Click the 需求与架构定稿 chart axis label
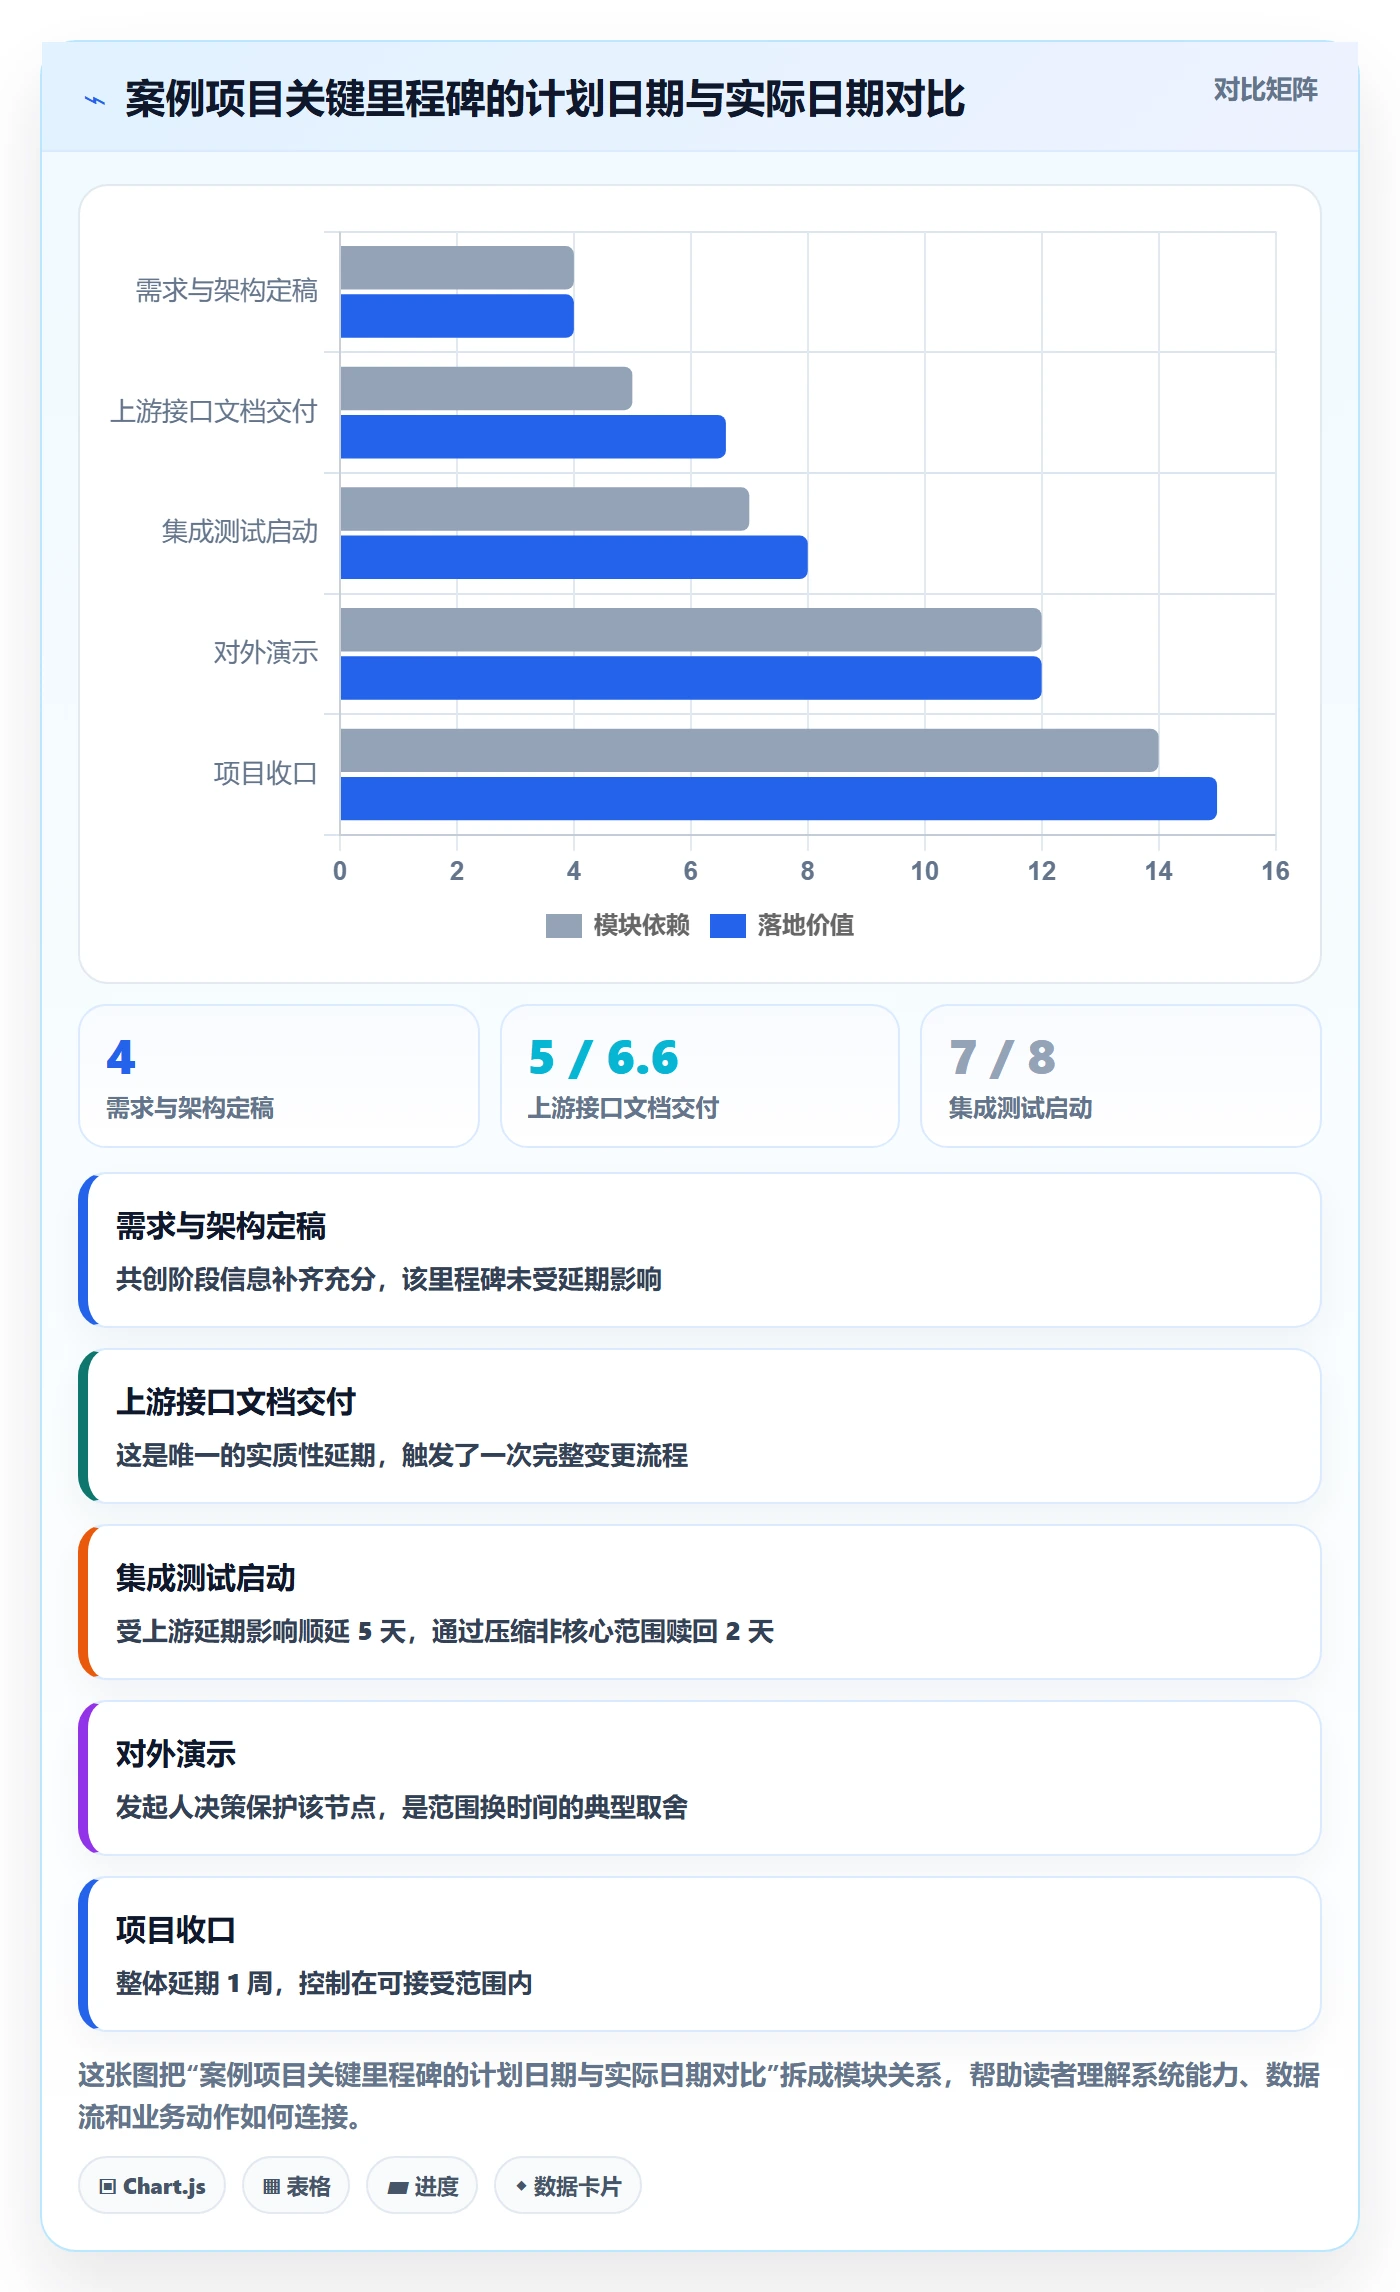The width and height of the screenshot is (1400, 2292). click(227, 291)
